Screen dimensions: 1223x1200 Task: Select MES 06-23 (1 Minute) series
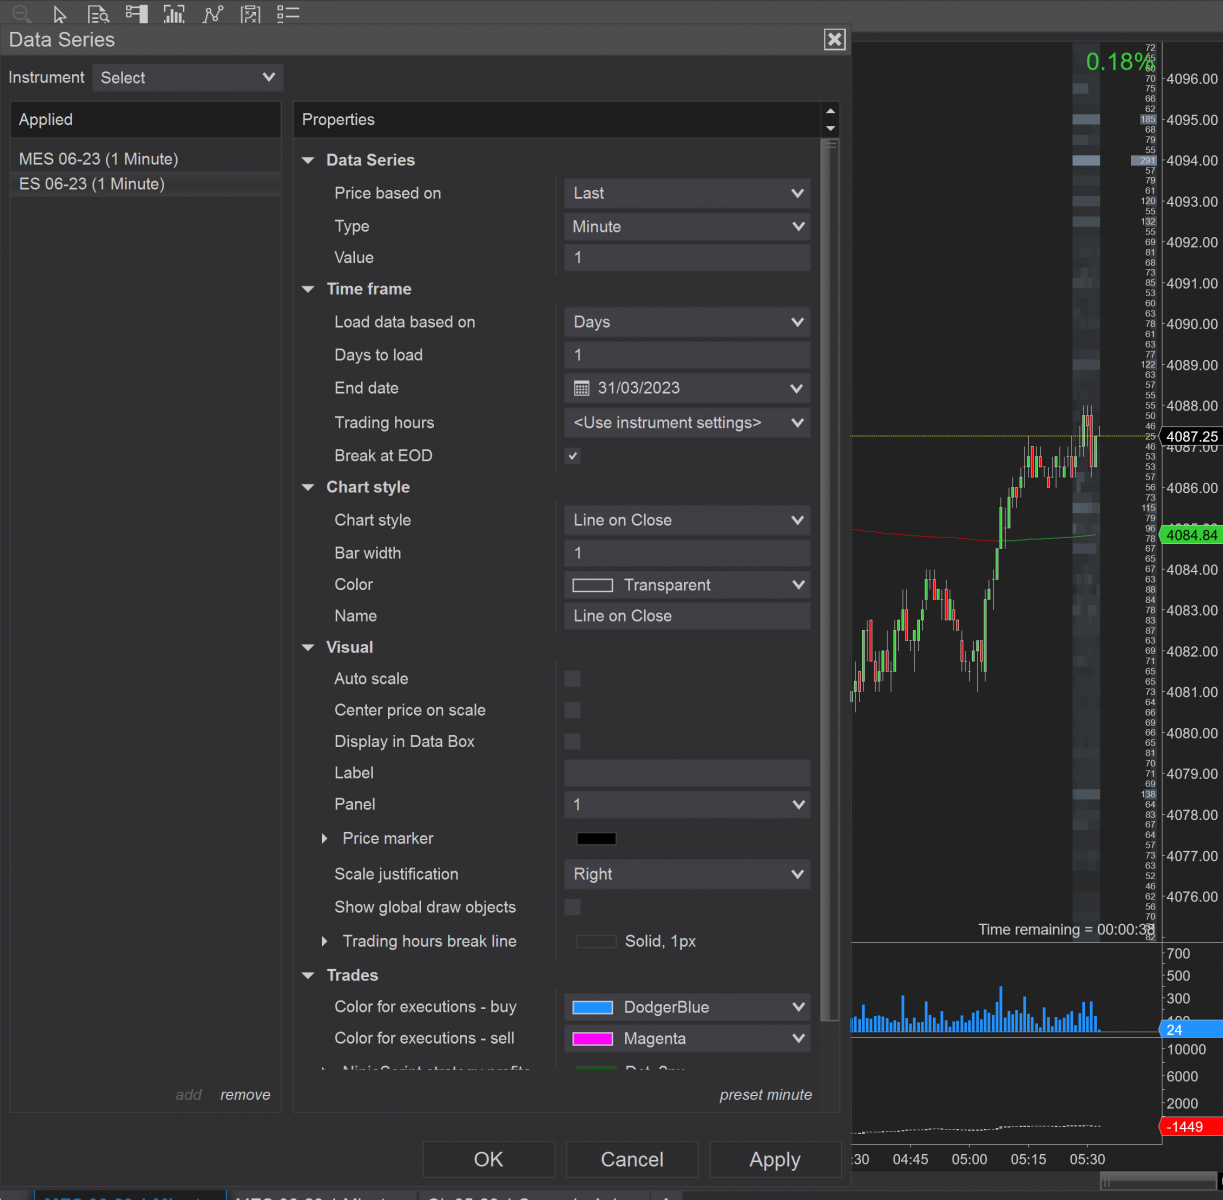(145, 159)
